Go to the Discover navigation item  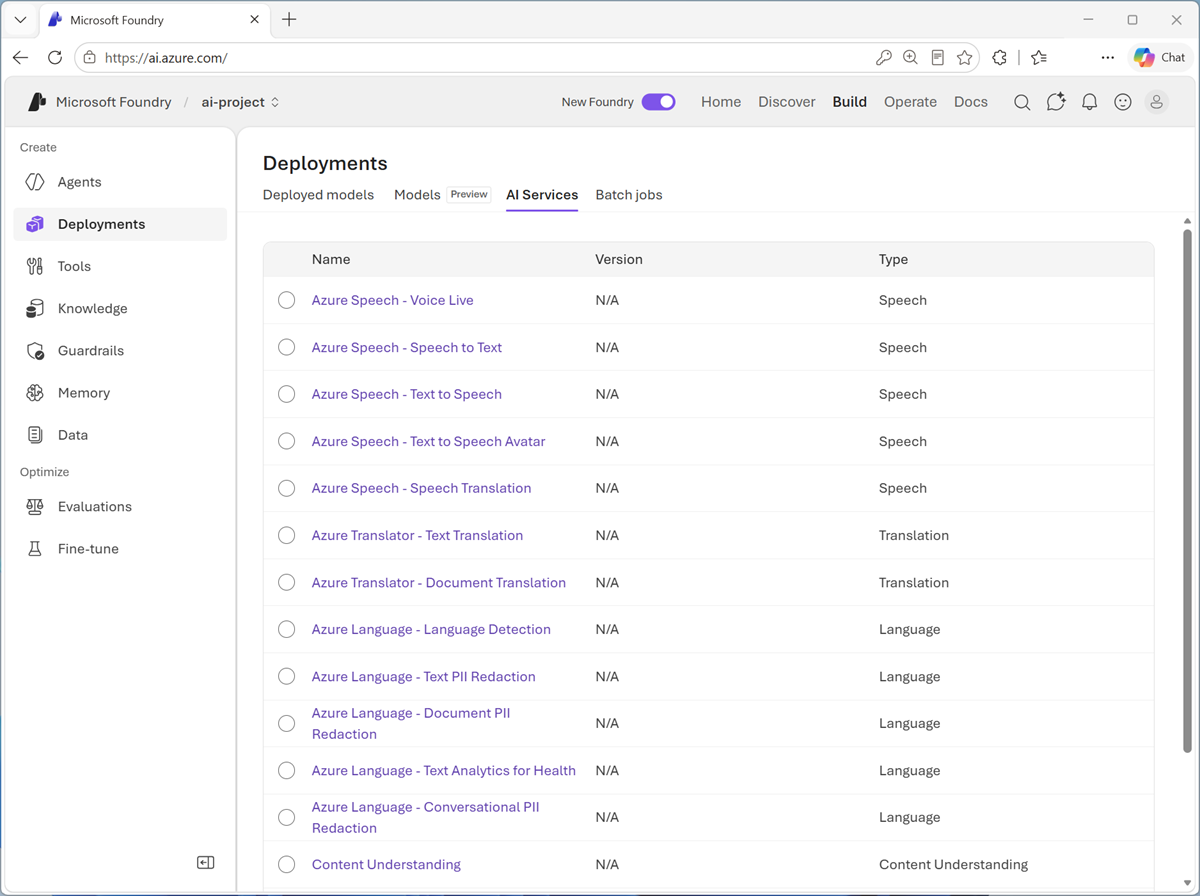[x=787, y=102]
